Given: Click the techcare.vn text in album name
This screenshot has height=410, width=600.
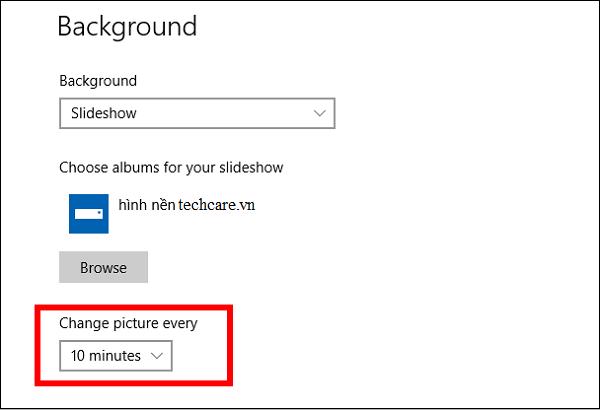Looking at the screenshot, I should (x=220, y=204).
